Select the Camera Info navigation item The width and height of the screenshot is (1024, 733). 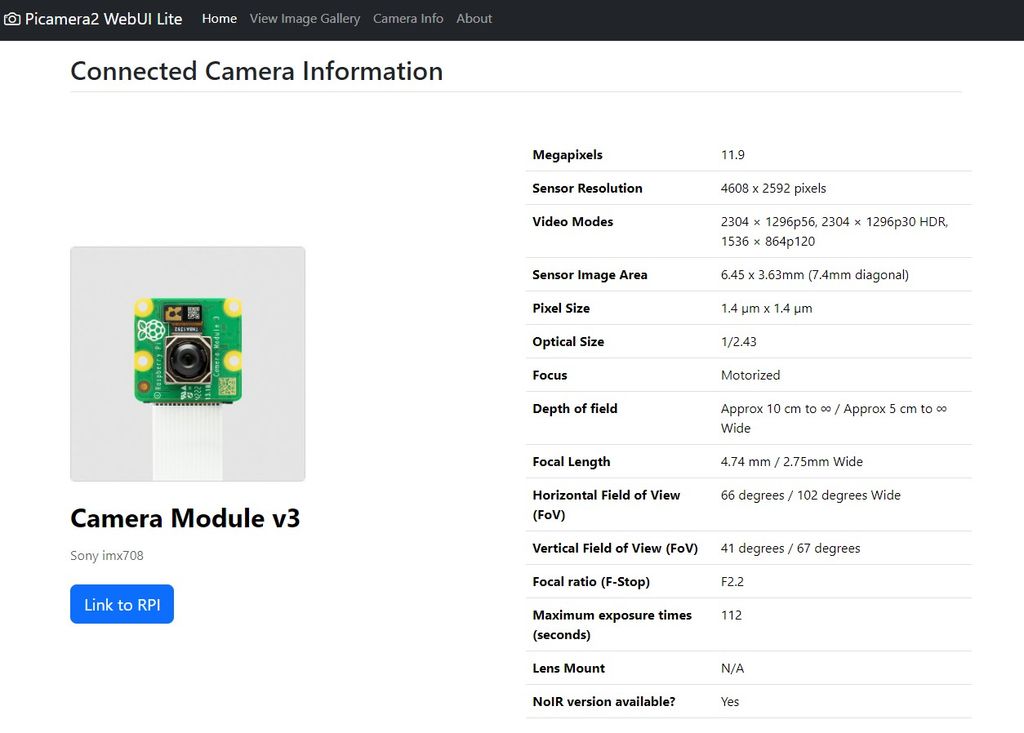coord(408,18)
